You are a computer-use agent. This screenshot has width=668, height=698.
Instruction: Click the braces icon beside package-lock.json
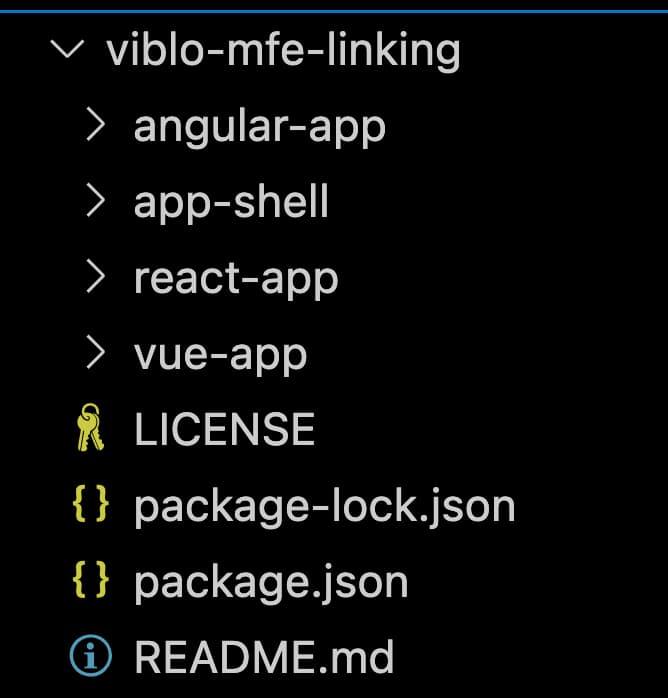[x=91, y=506]
